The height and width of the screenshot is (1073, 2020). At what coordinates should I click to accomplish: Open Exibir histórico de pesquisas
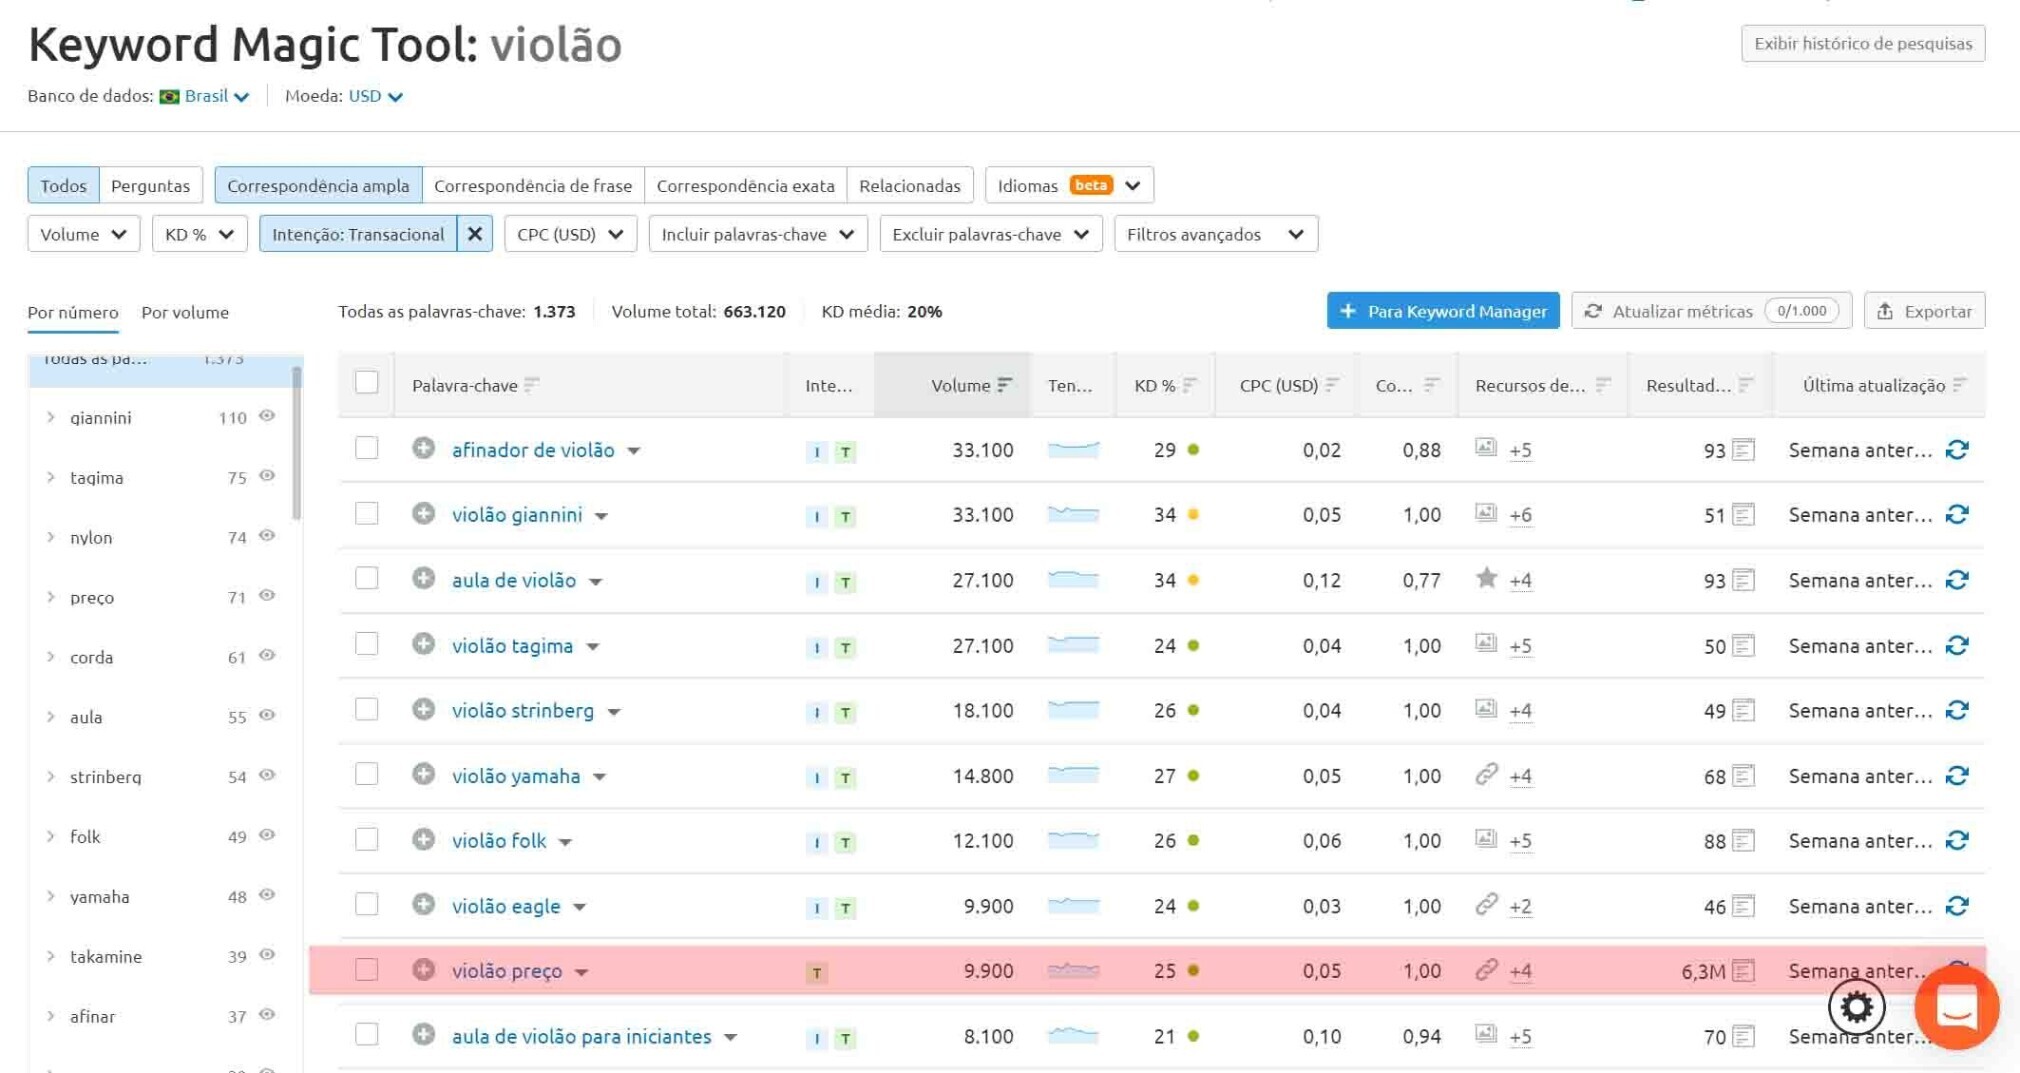(1861, 43)
